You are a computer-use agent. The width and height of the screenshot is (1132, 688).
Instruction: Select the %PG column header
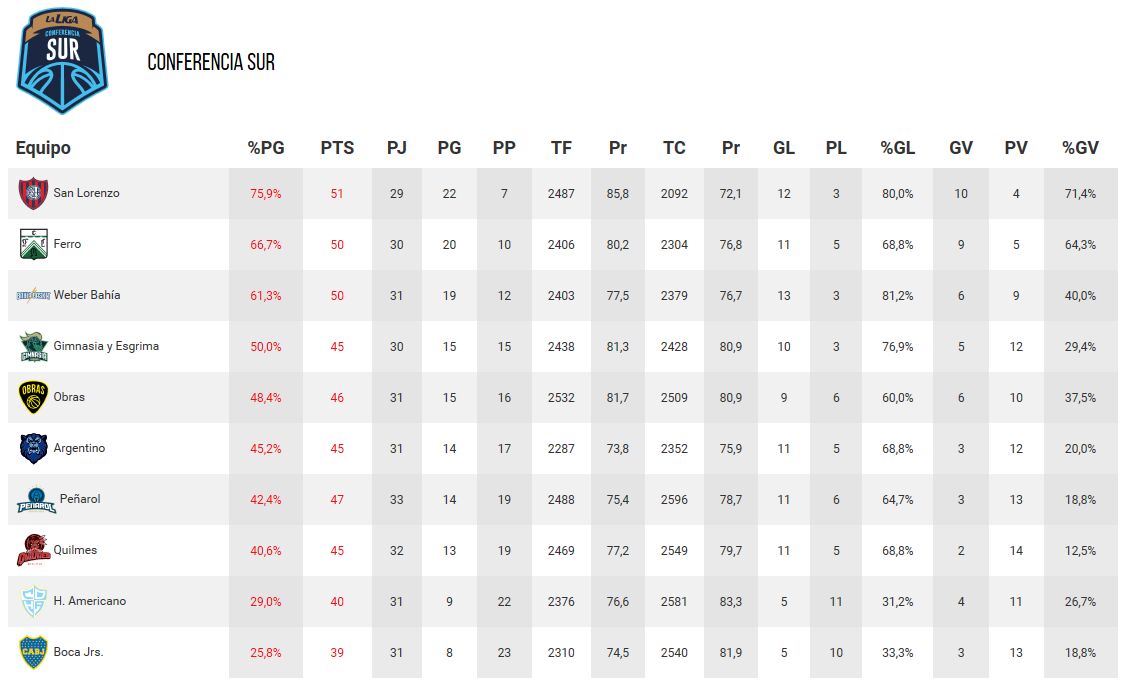tap(266, 148)
